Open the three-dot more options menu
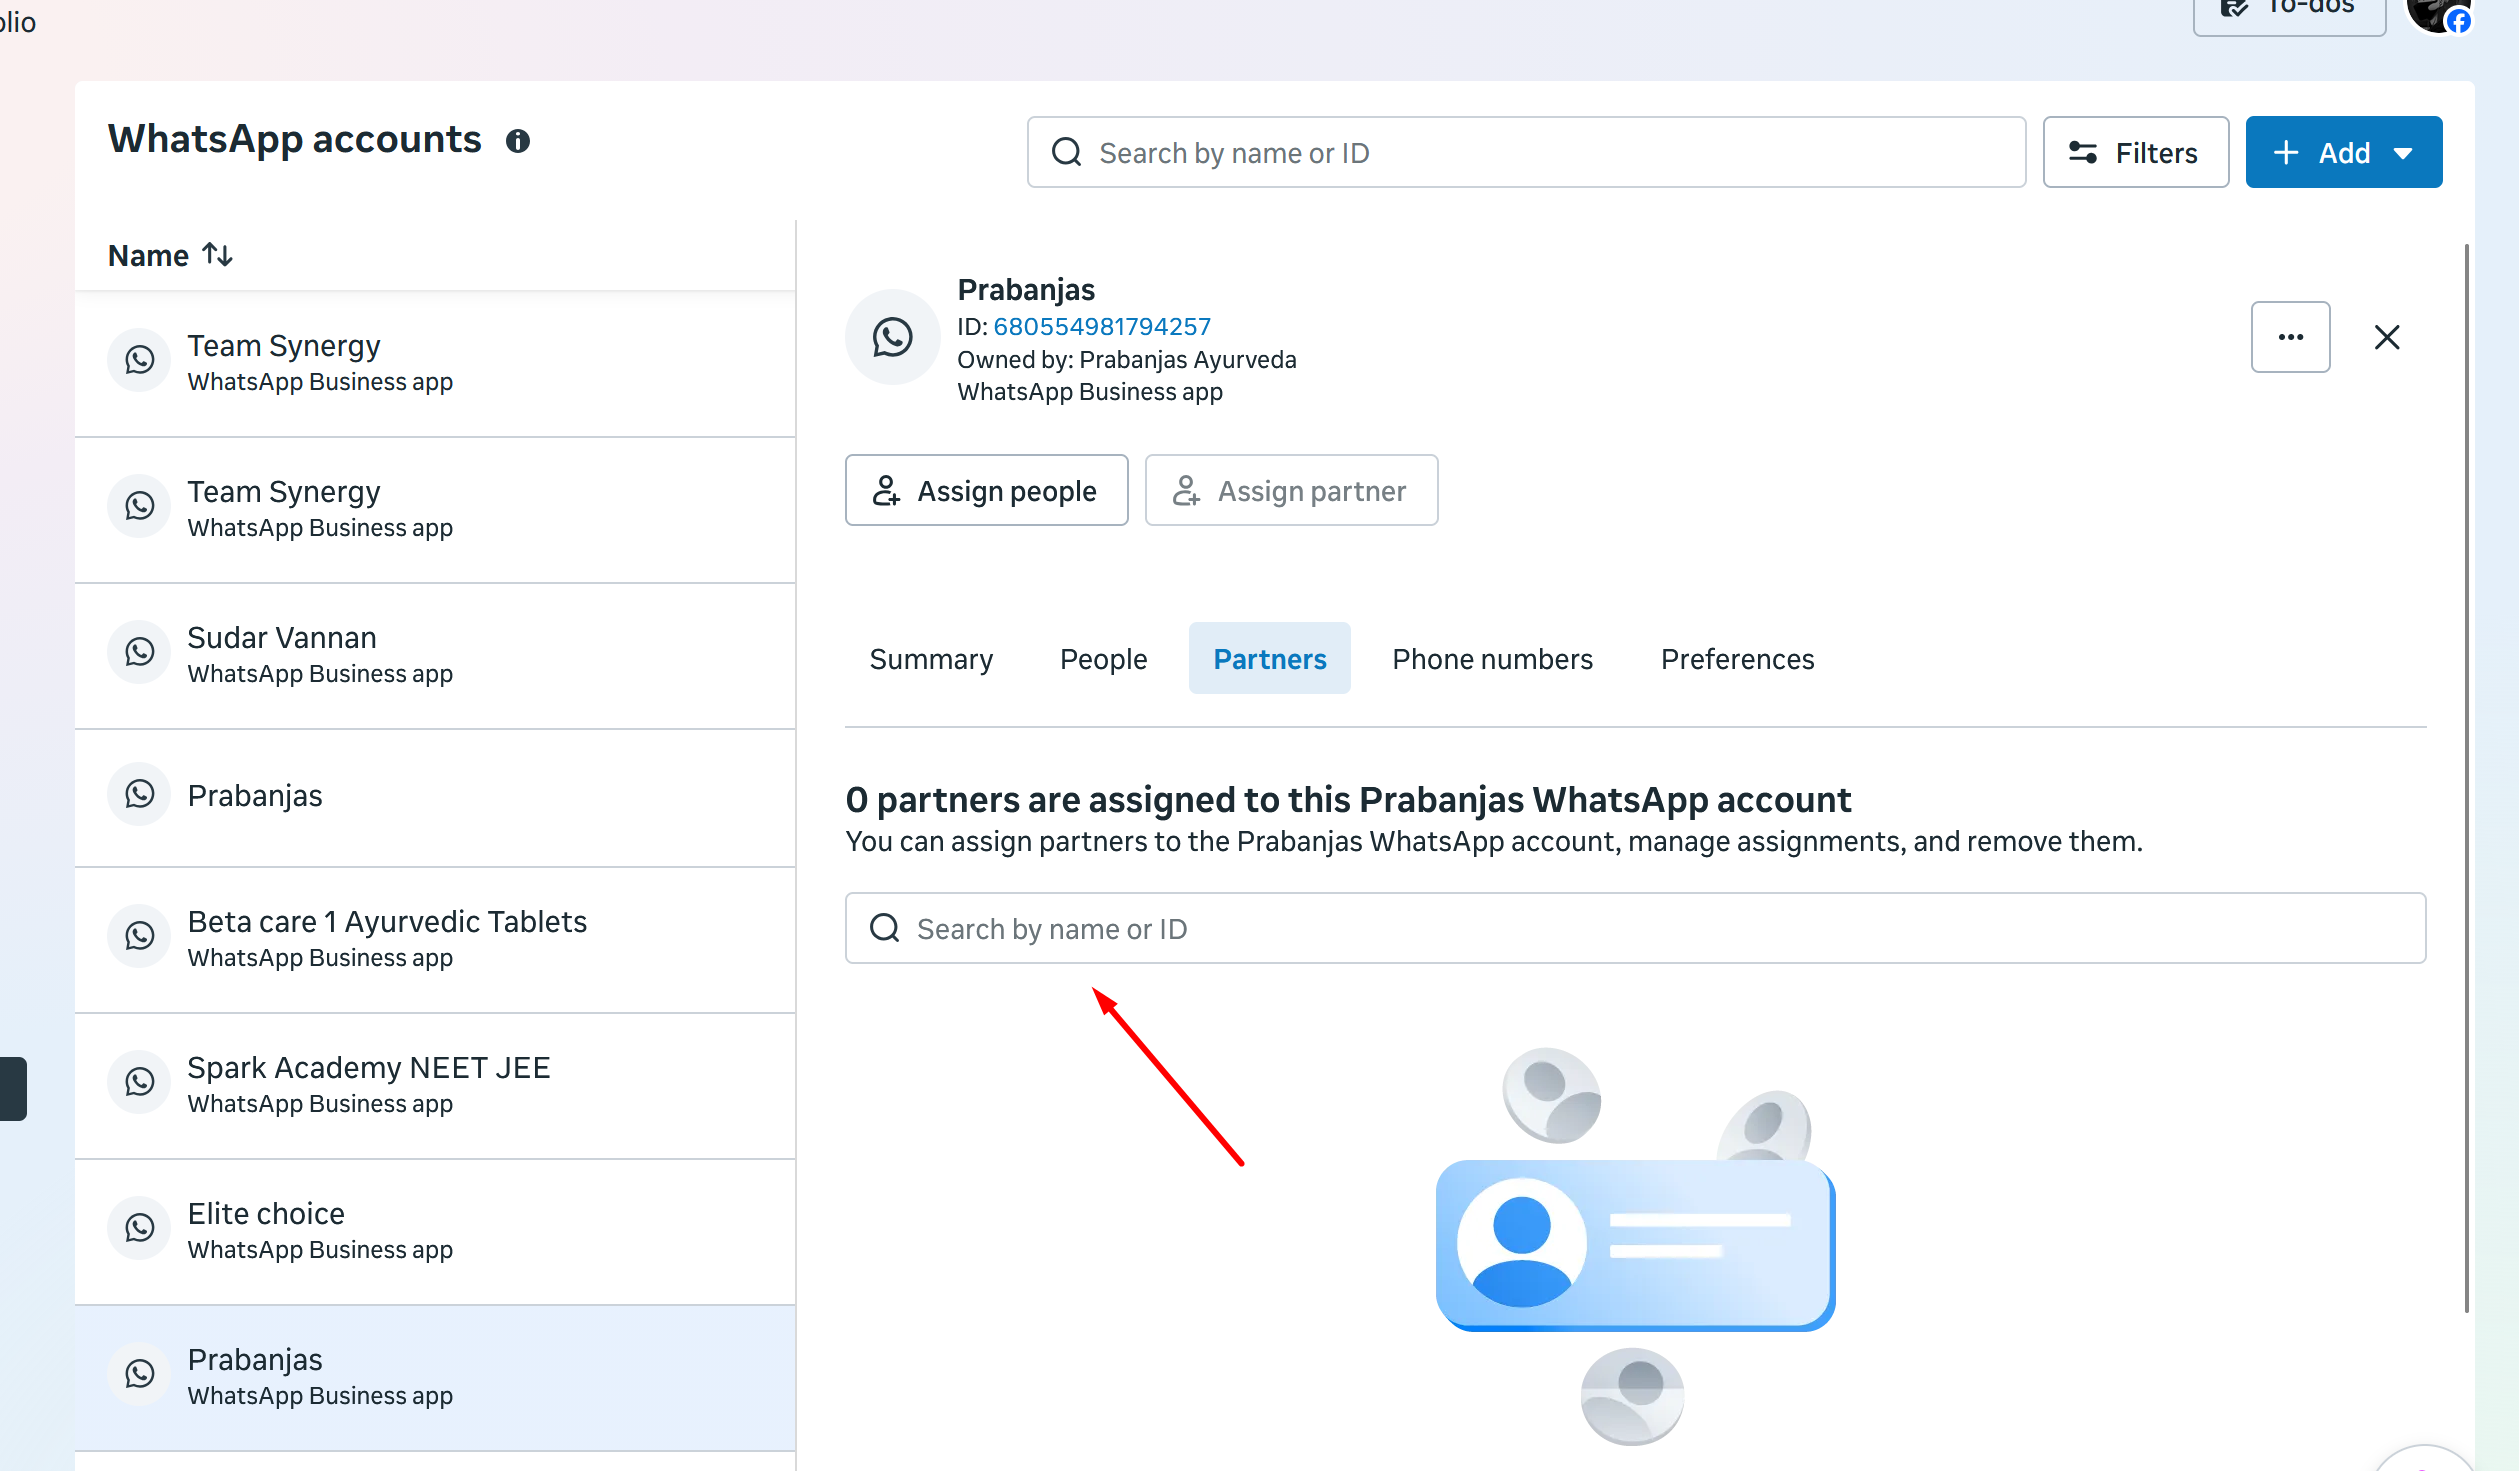2519x1471 pixels. [x=2290, y=337]
